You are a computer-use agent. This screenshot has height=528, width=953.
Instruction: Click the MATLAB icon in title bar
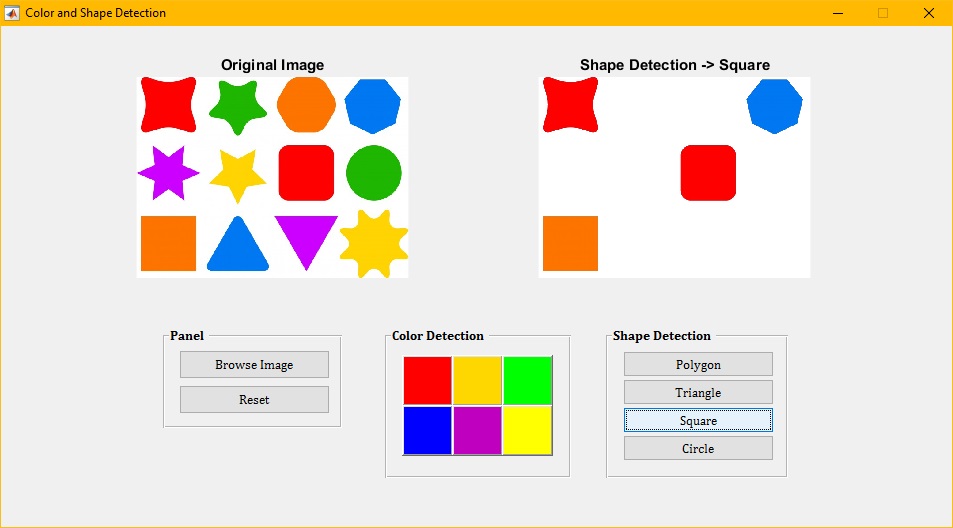[x=12, y=13]
